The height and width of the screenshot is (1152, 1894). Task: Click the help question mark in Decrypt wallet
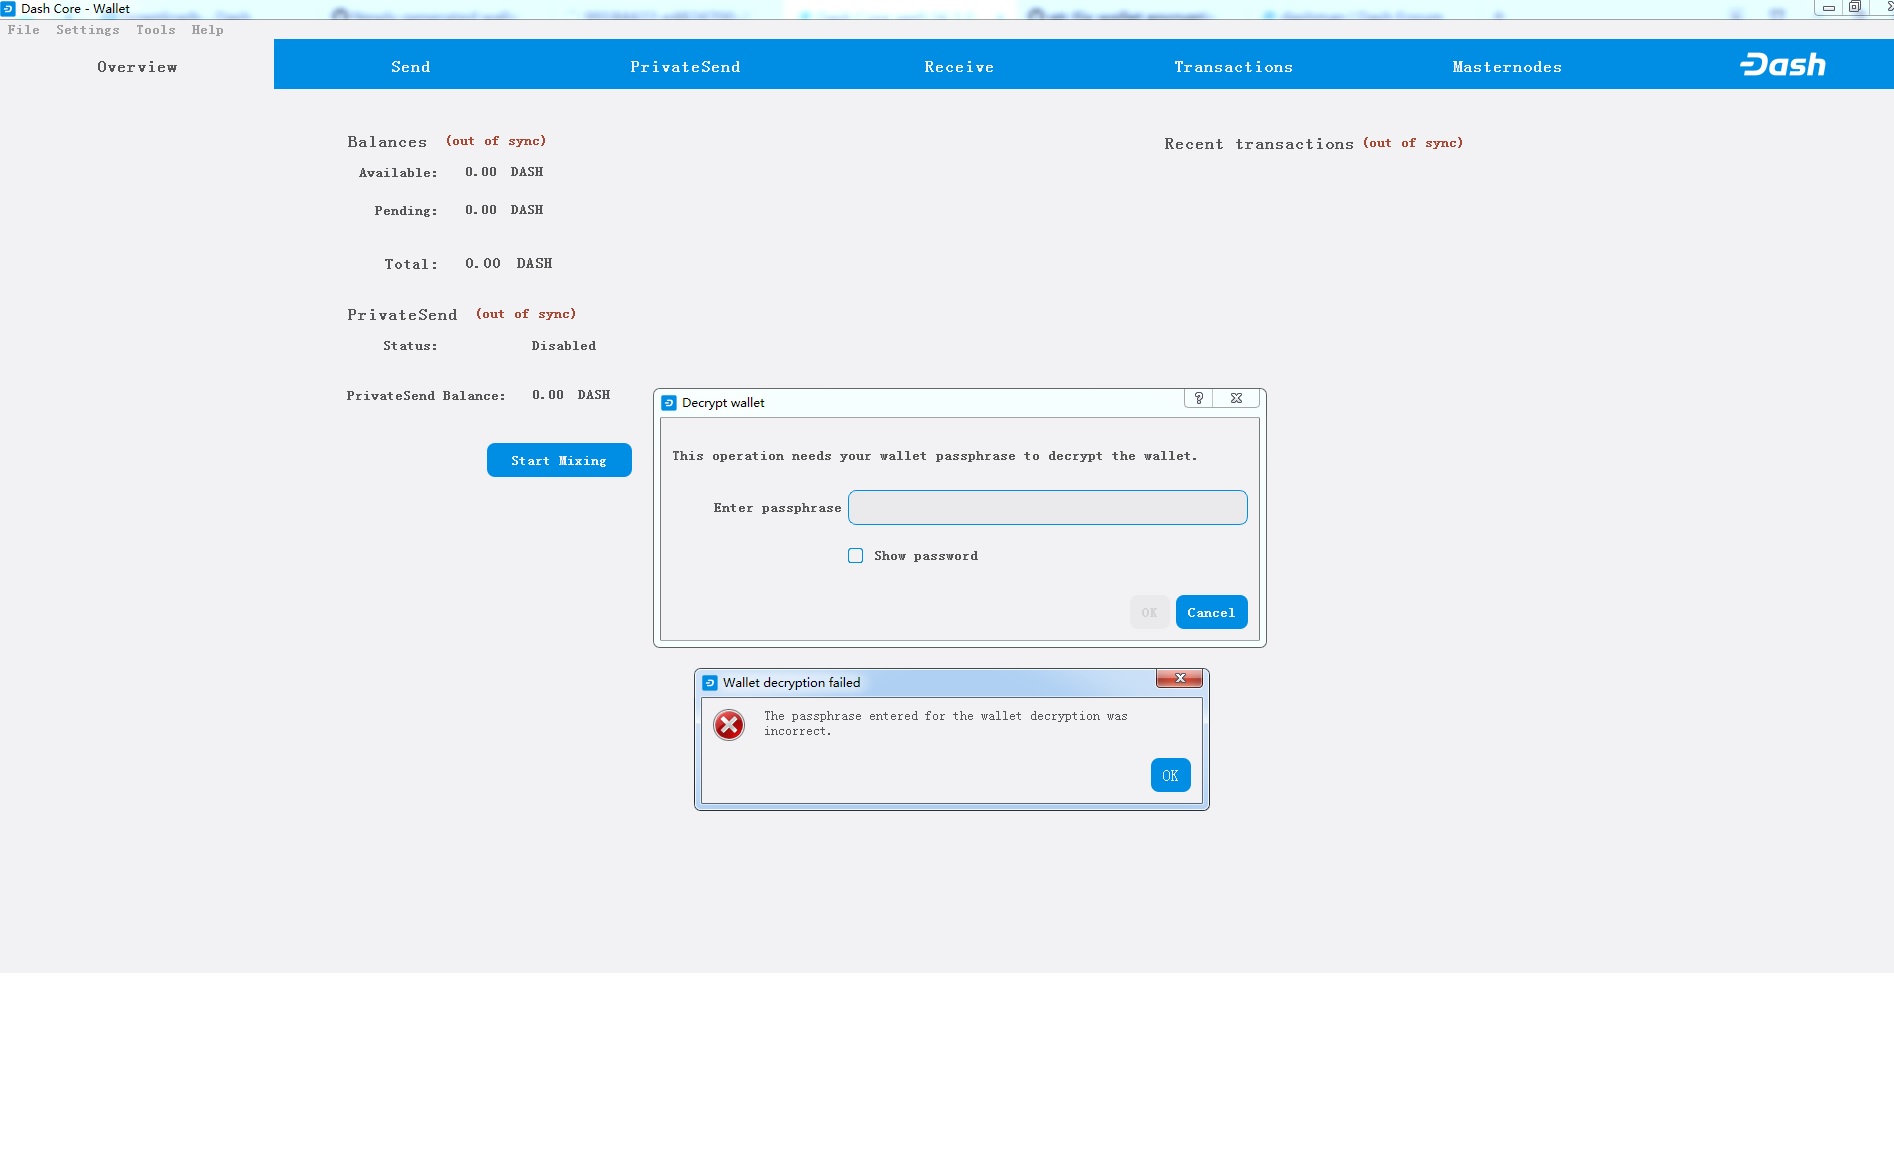1199,398
